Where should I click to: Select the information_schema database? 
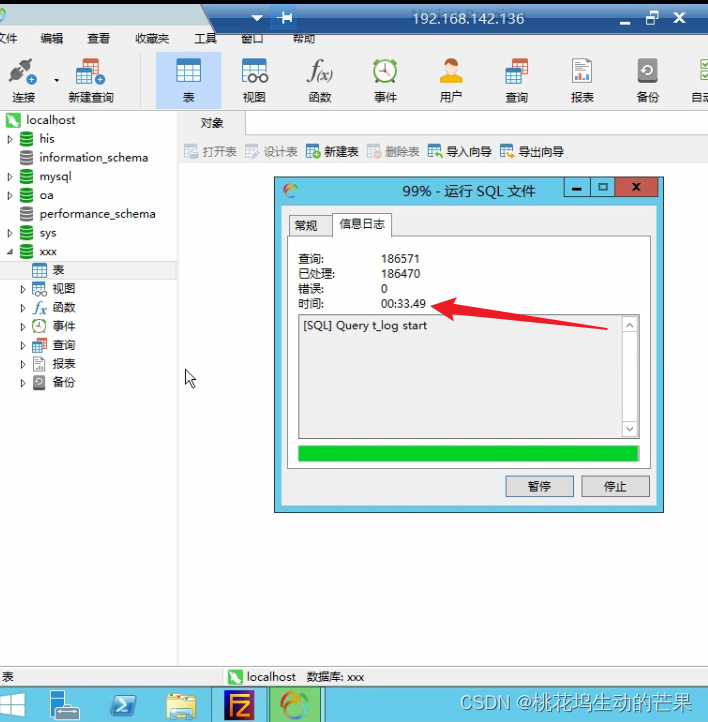93,157
